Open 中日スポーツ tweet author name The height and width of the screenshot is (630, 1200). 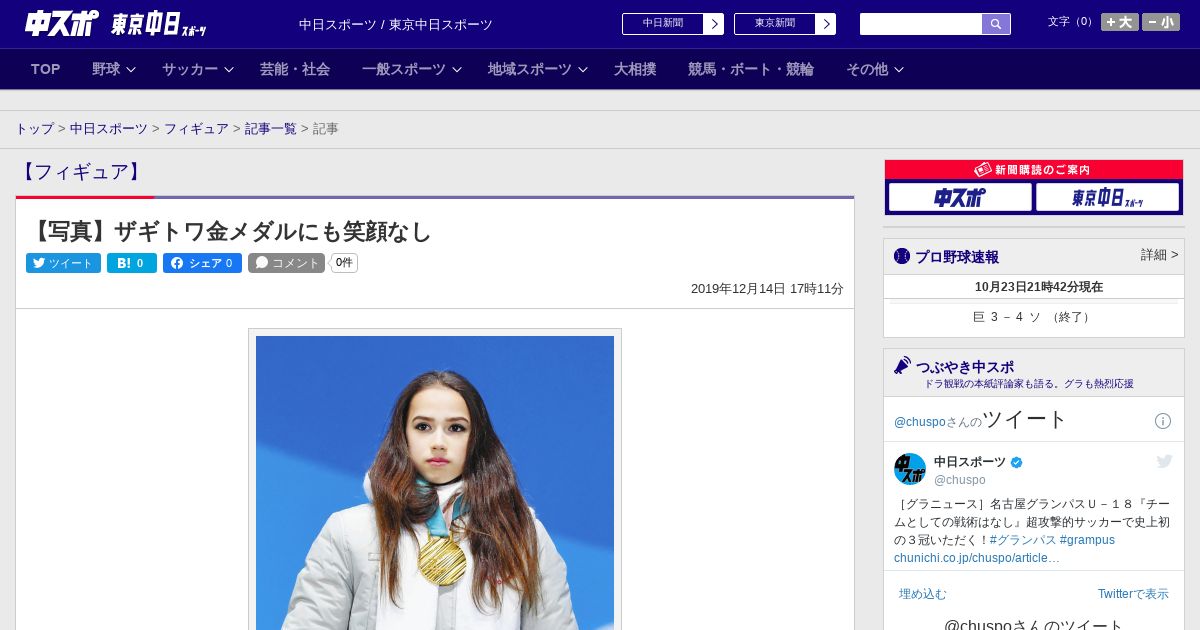(970, 462)
